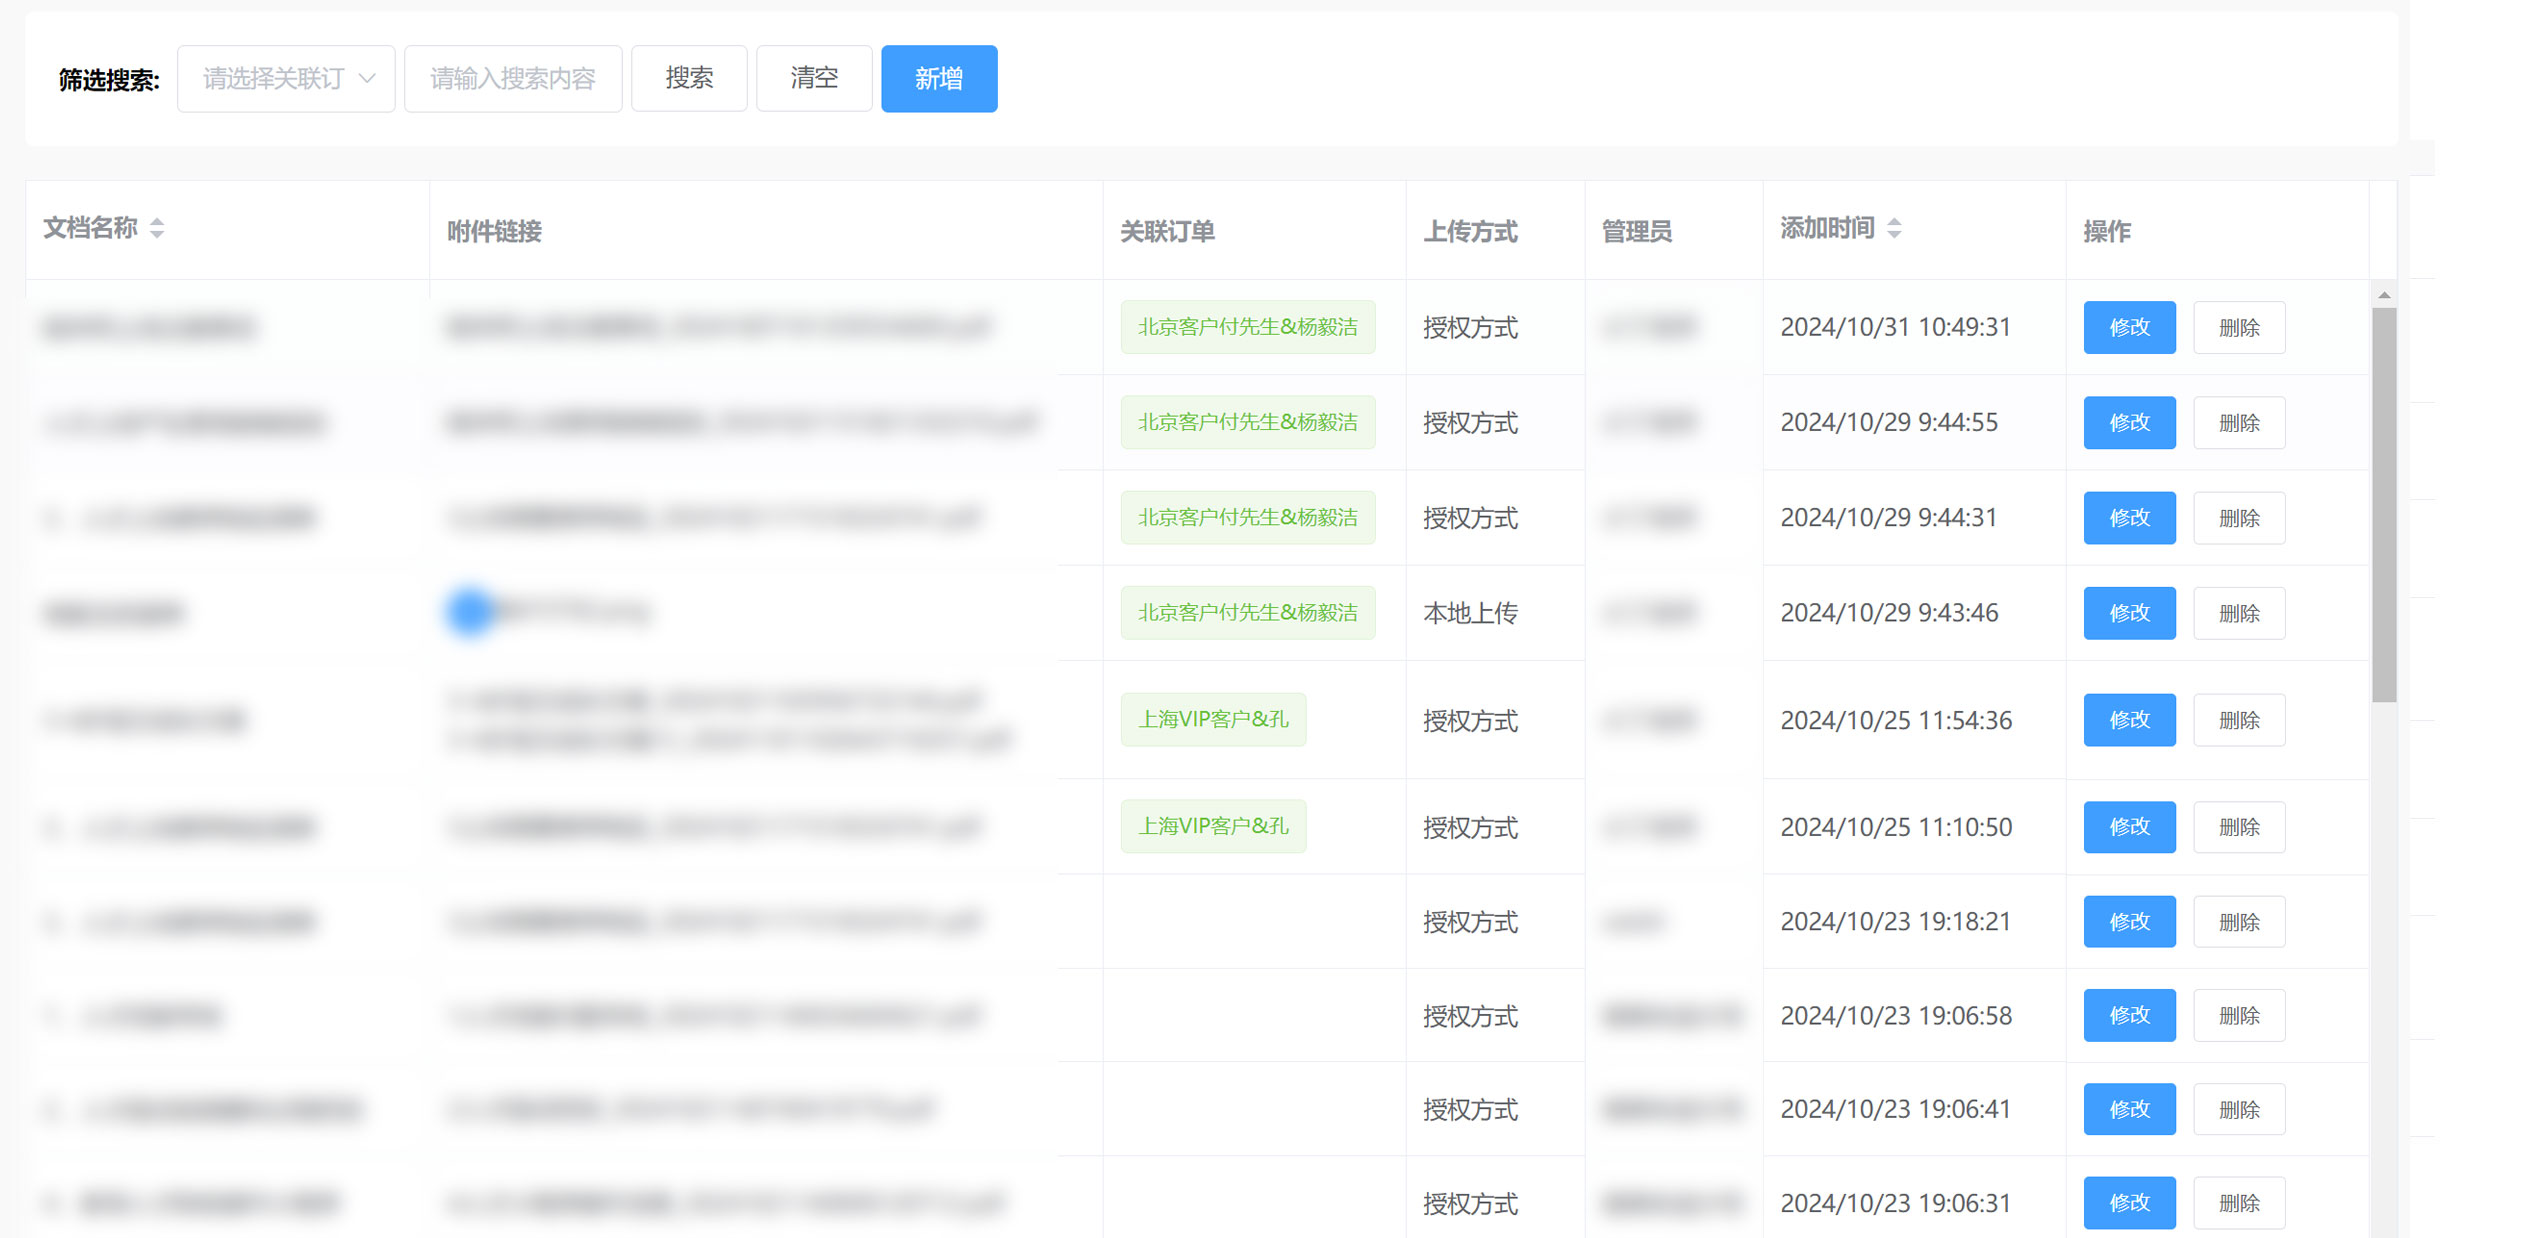Click 删除 for 2024/10/31 10:49:31 row
Screen dimensions: 2533x1238
pos(2238,327)
